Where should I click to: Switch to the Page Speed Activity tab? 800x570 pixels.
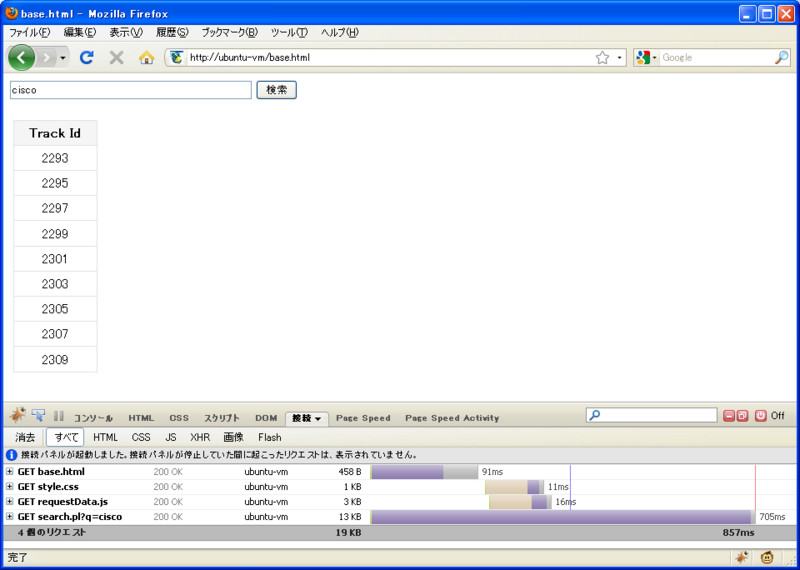click(x=452, y=418)
